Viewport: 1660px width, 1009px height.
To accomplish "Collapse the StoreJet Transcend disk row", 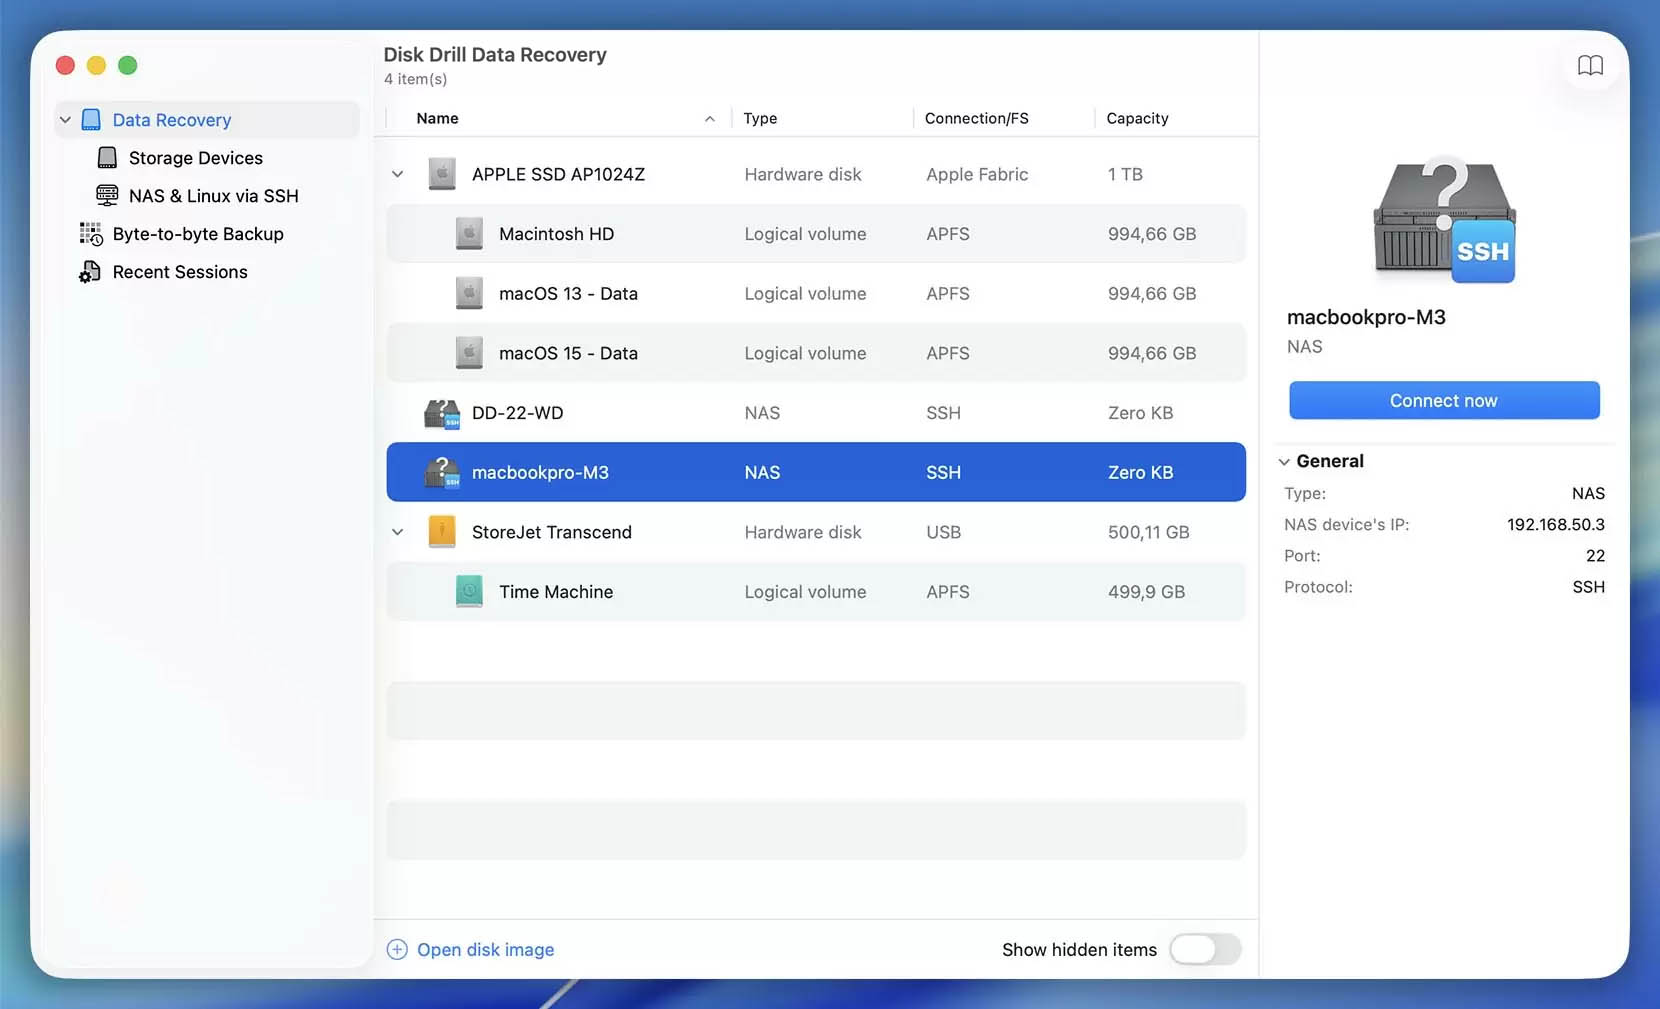I will pos(398,532).
